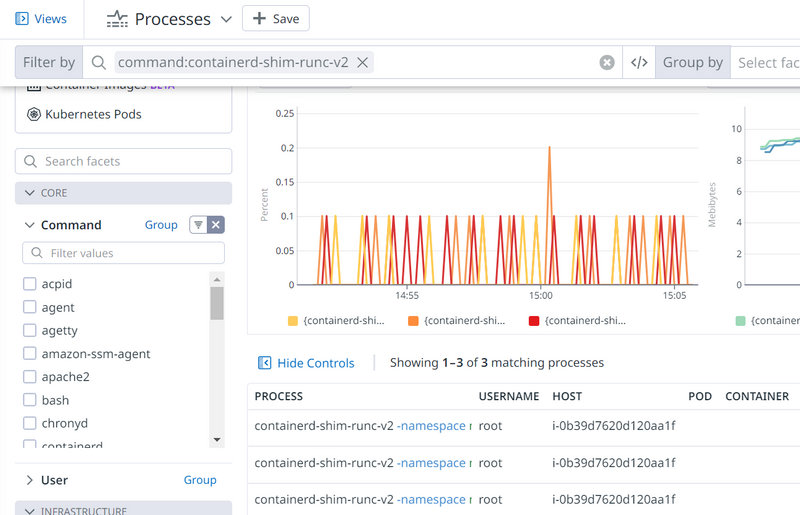The width and height of the screenshot is (800, 515).
Task: Check the amazon-ssm-agent checkbox
Action: [30, 353]
